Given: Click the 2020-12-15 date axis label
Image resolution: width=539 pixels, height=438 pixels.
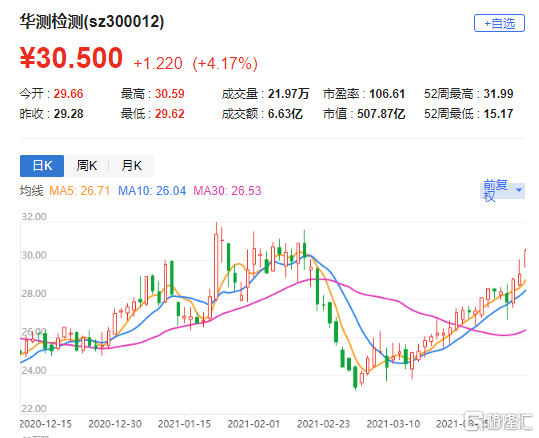Looking at the screenshot, I should [45, 424].
